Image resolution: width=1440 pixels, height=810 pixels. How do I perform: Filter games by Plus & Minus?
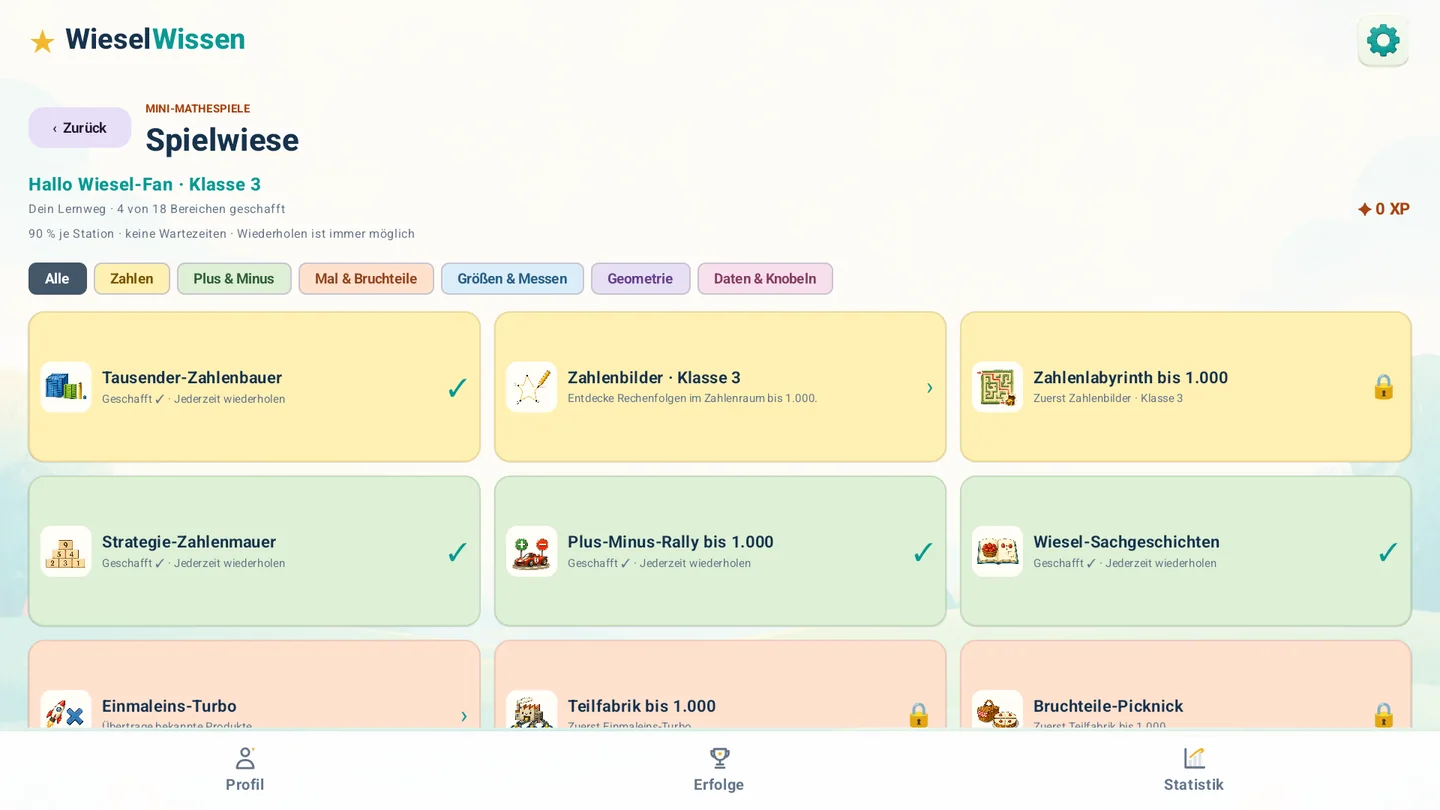234,279
